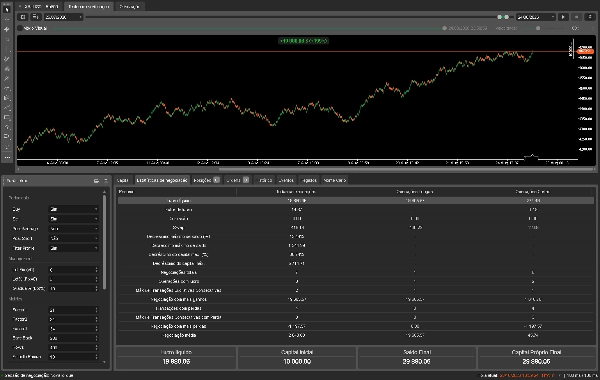Open the second dropdown in the parameters list

tap(73, 219)
